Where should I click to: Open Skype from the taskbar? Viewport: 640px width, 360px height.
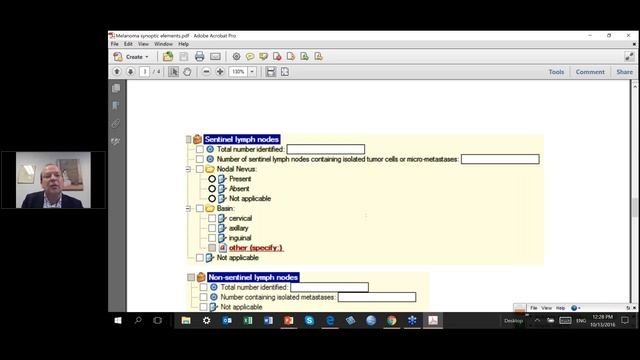pos(309,320)
